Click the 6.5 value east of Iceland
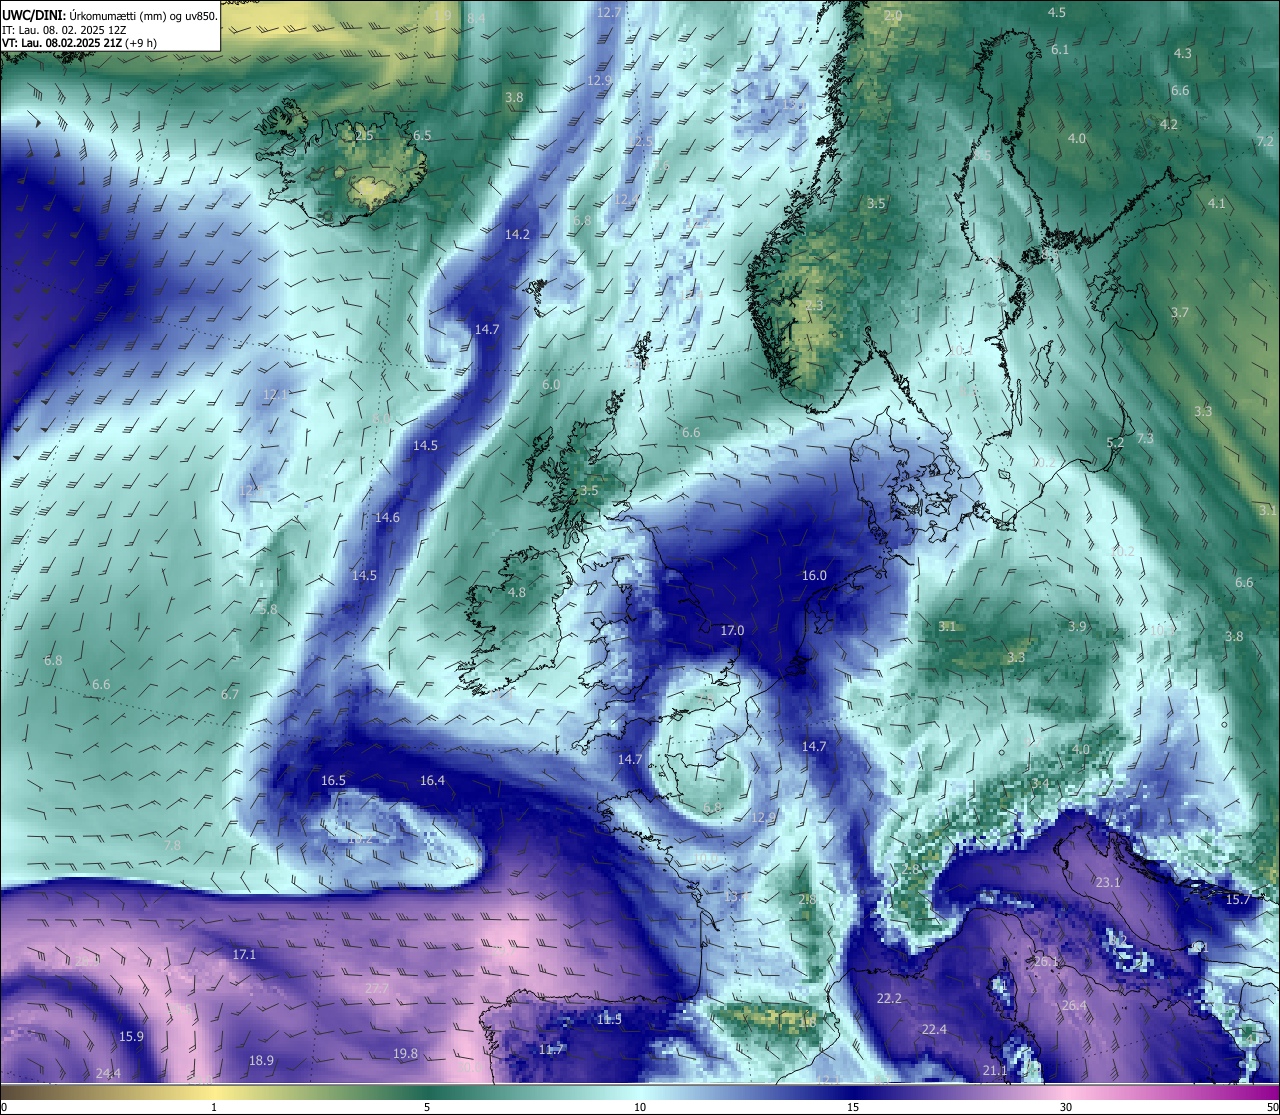The image size is (1280, 1115). 422,135
